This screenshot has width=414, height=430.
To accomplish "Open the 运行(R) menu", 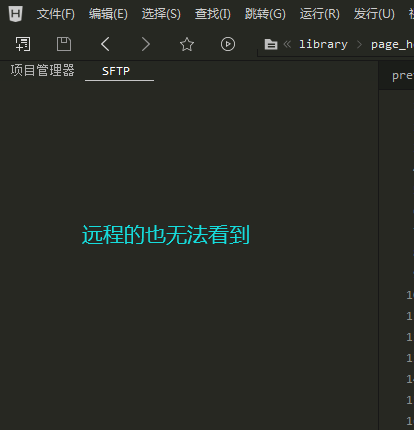I will pyautogui.click(x=319, y=14).
